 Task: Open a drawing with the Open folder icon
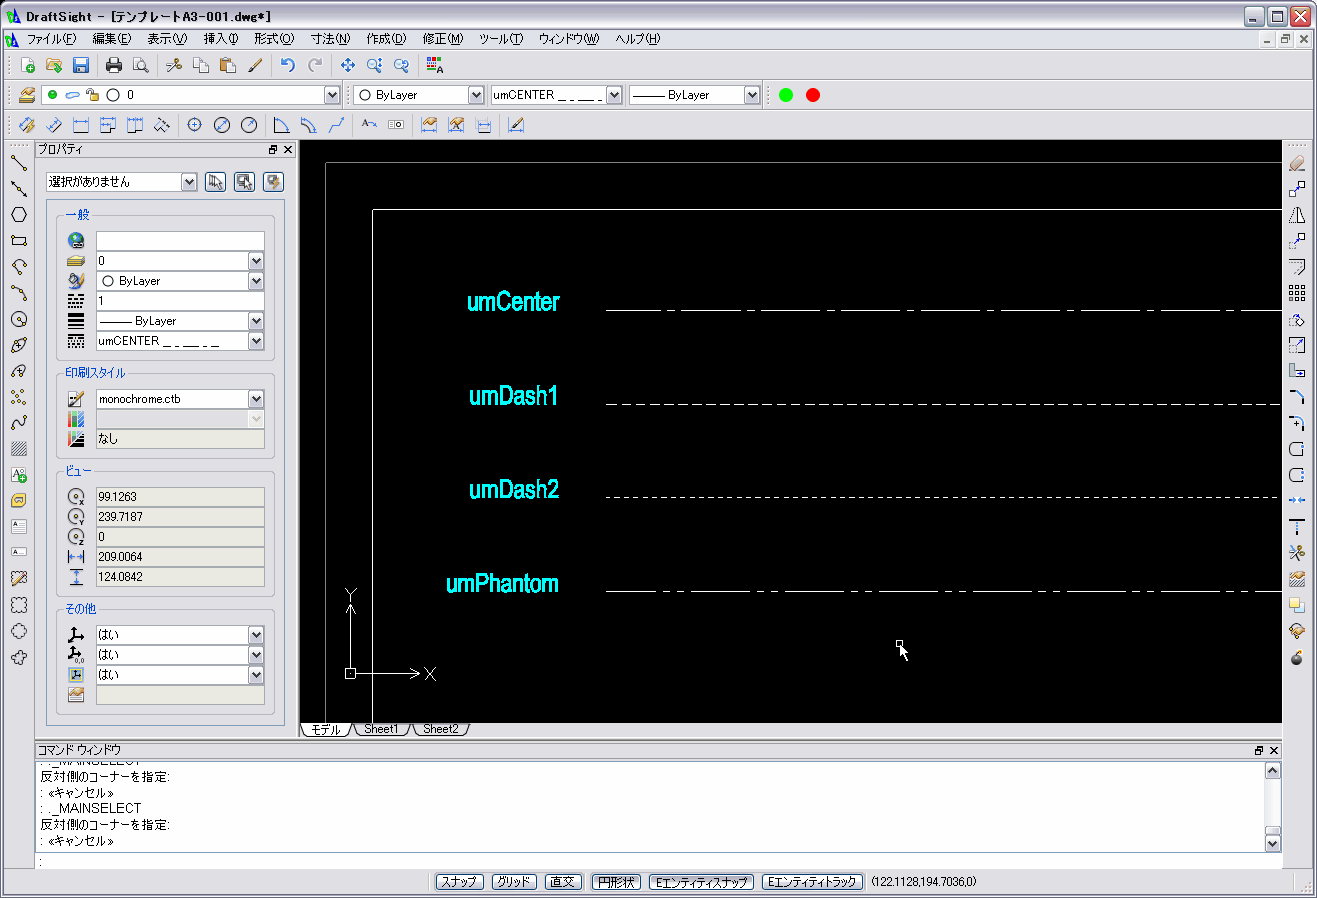click(x=54, y=65)
